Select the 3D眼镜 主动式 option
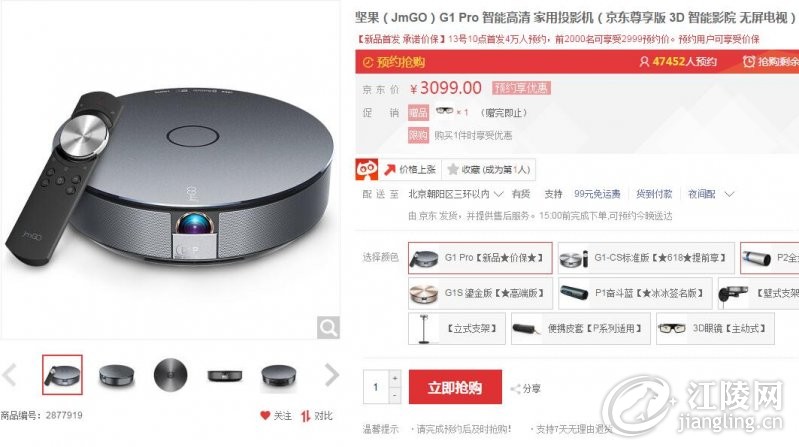 point(715,329)
